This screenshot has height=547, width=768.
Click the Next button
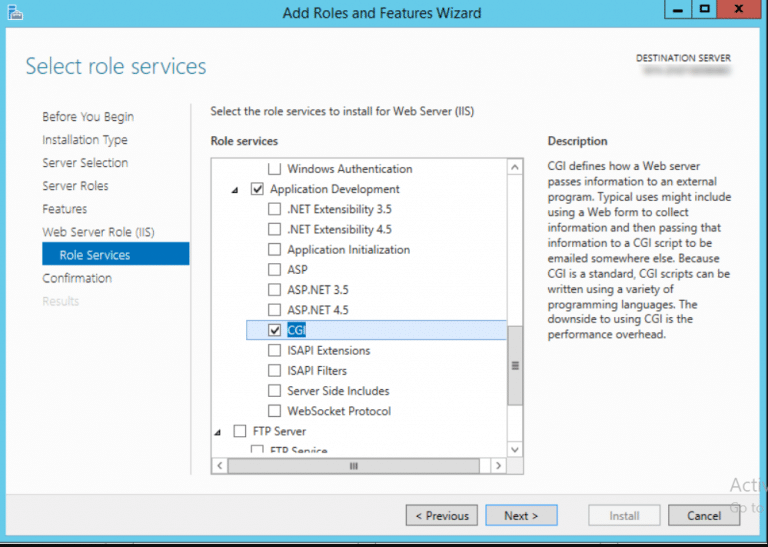click(x=521, y=515)
